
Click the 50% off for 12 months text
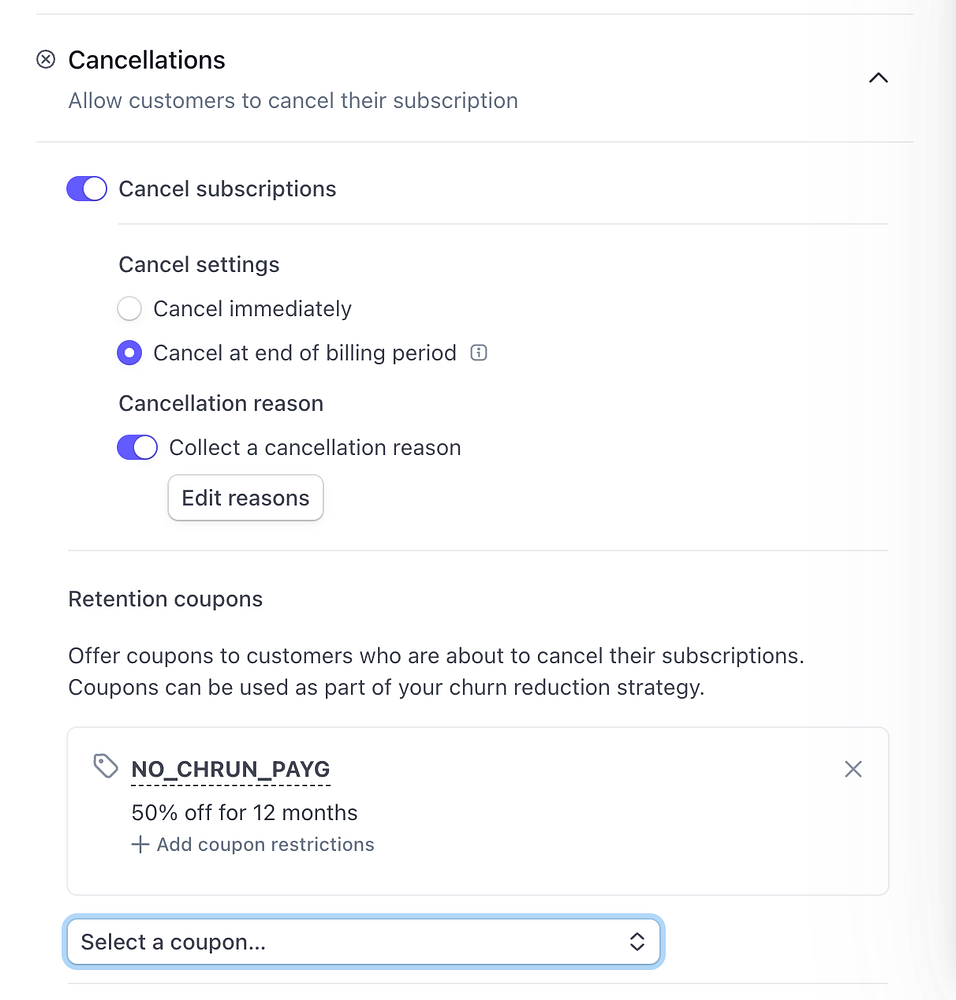click(244, 812)
